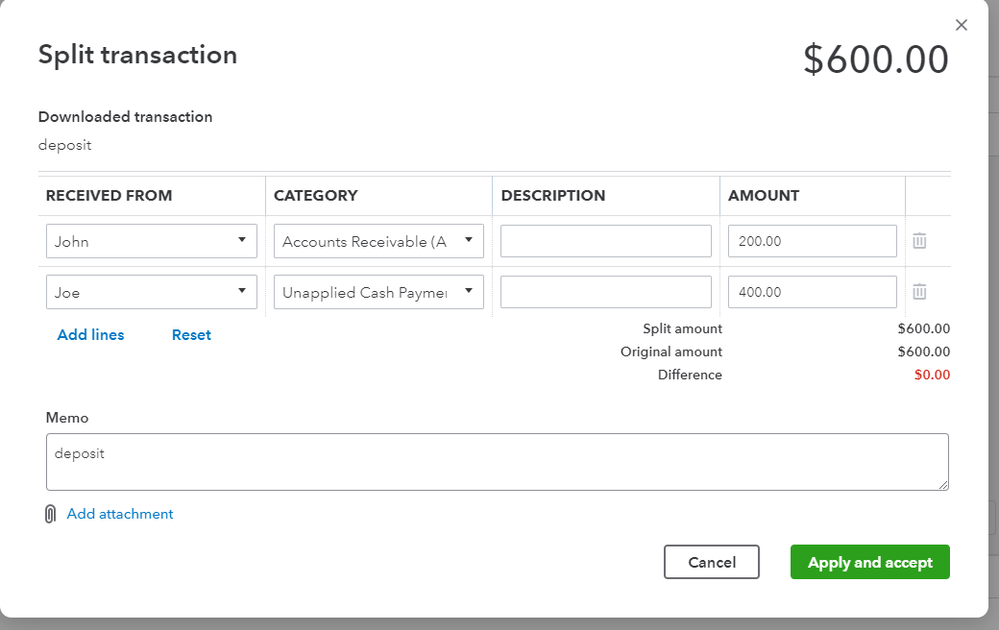Click the Memo box resize handle
This screenshot has height=630, width=999.
[943, 485]
